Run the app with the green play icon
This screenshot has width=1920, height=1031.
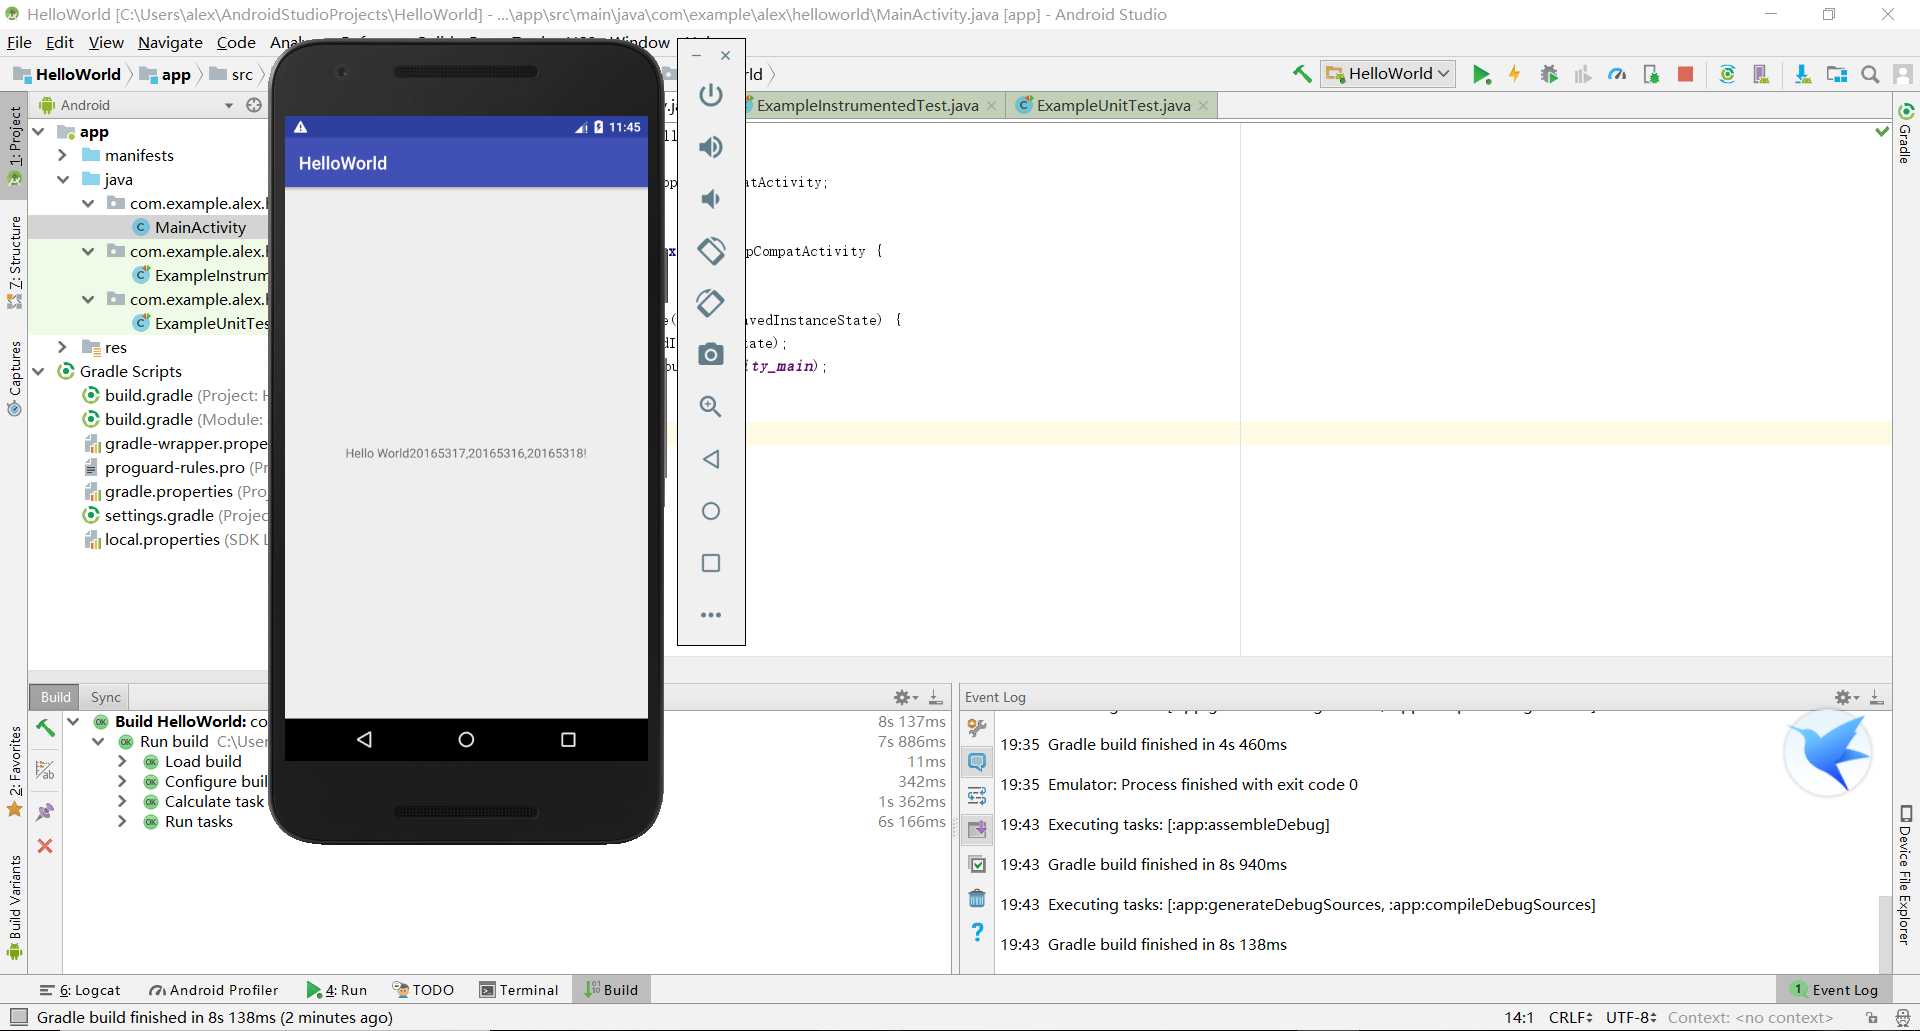coord(1481,74)
